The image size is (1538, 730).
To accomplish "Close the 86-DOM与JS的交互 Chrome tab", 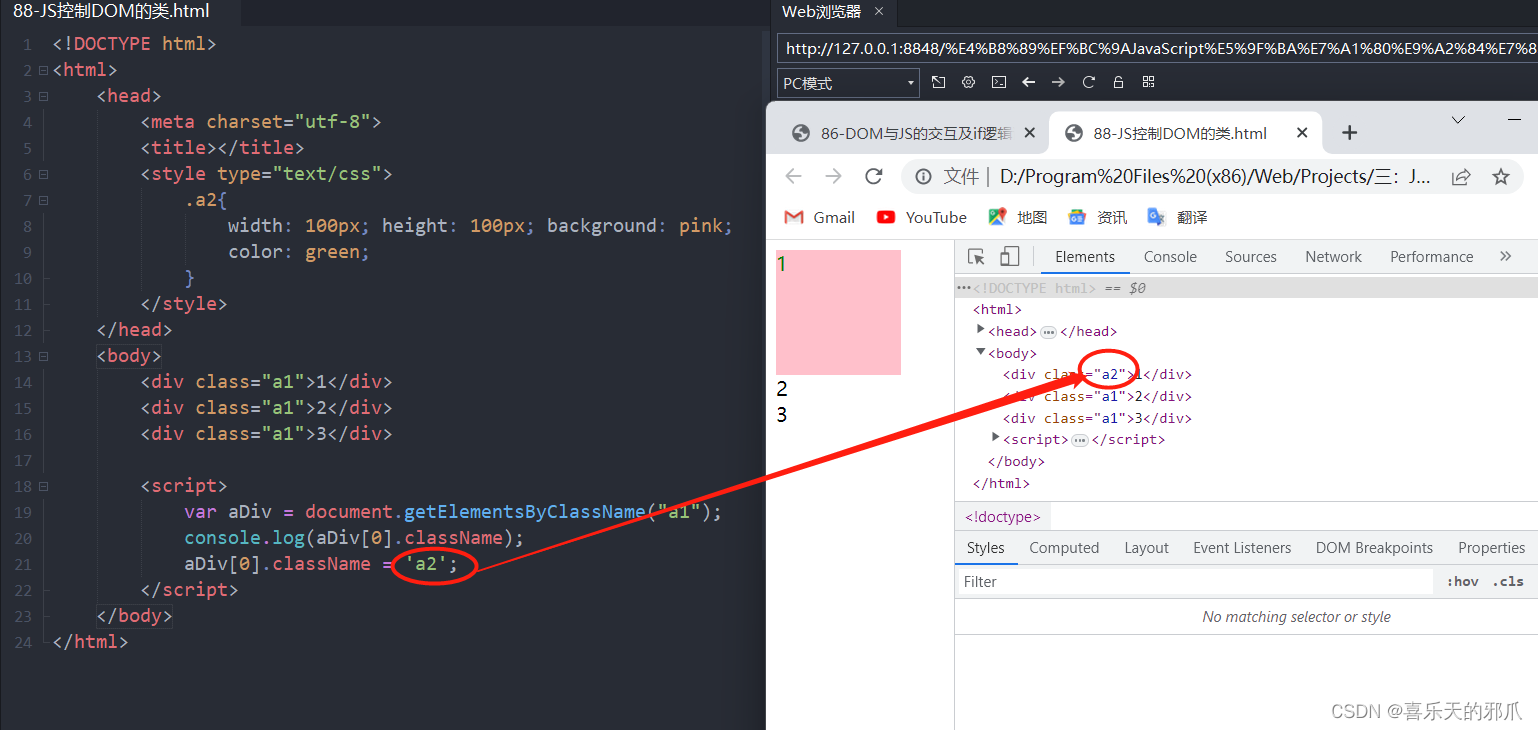I will [1028, 133].
